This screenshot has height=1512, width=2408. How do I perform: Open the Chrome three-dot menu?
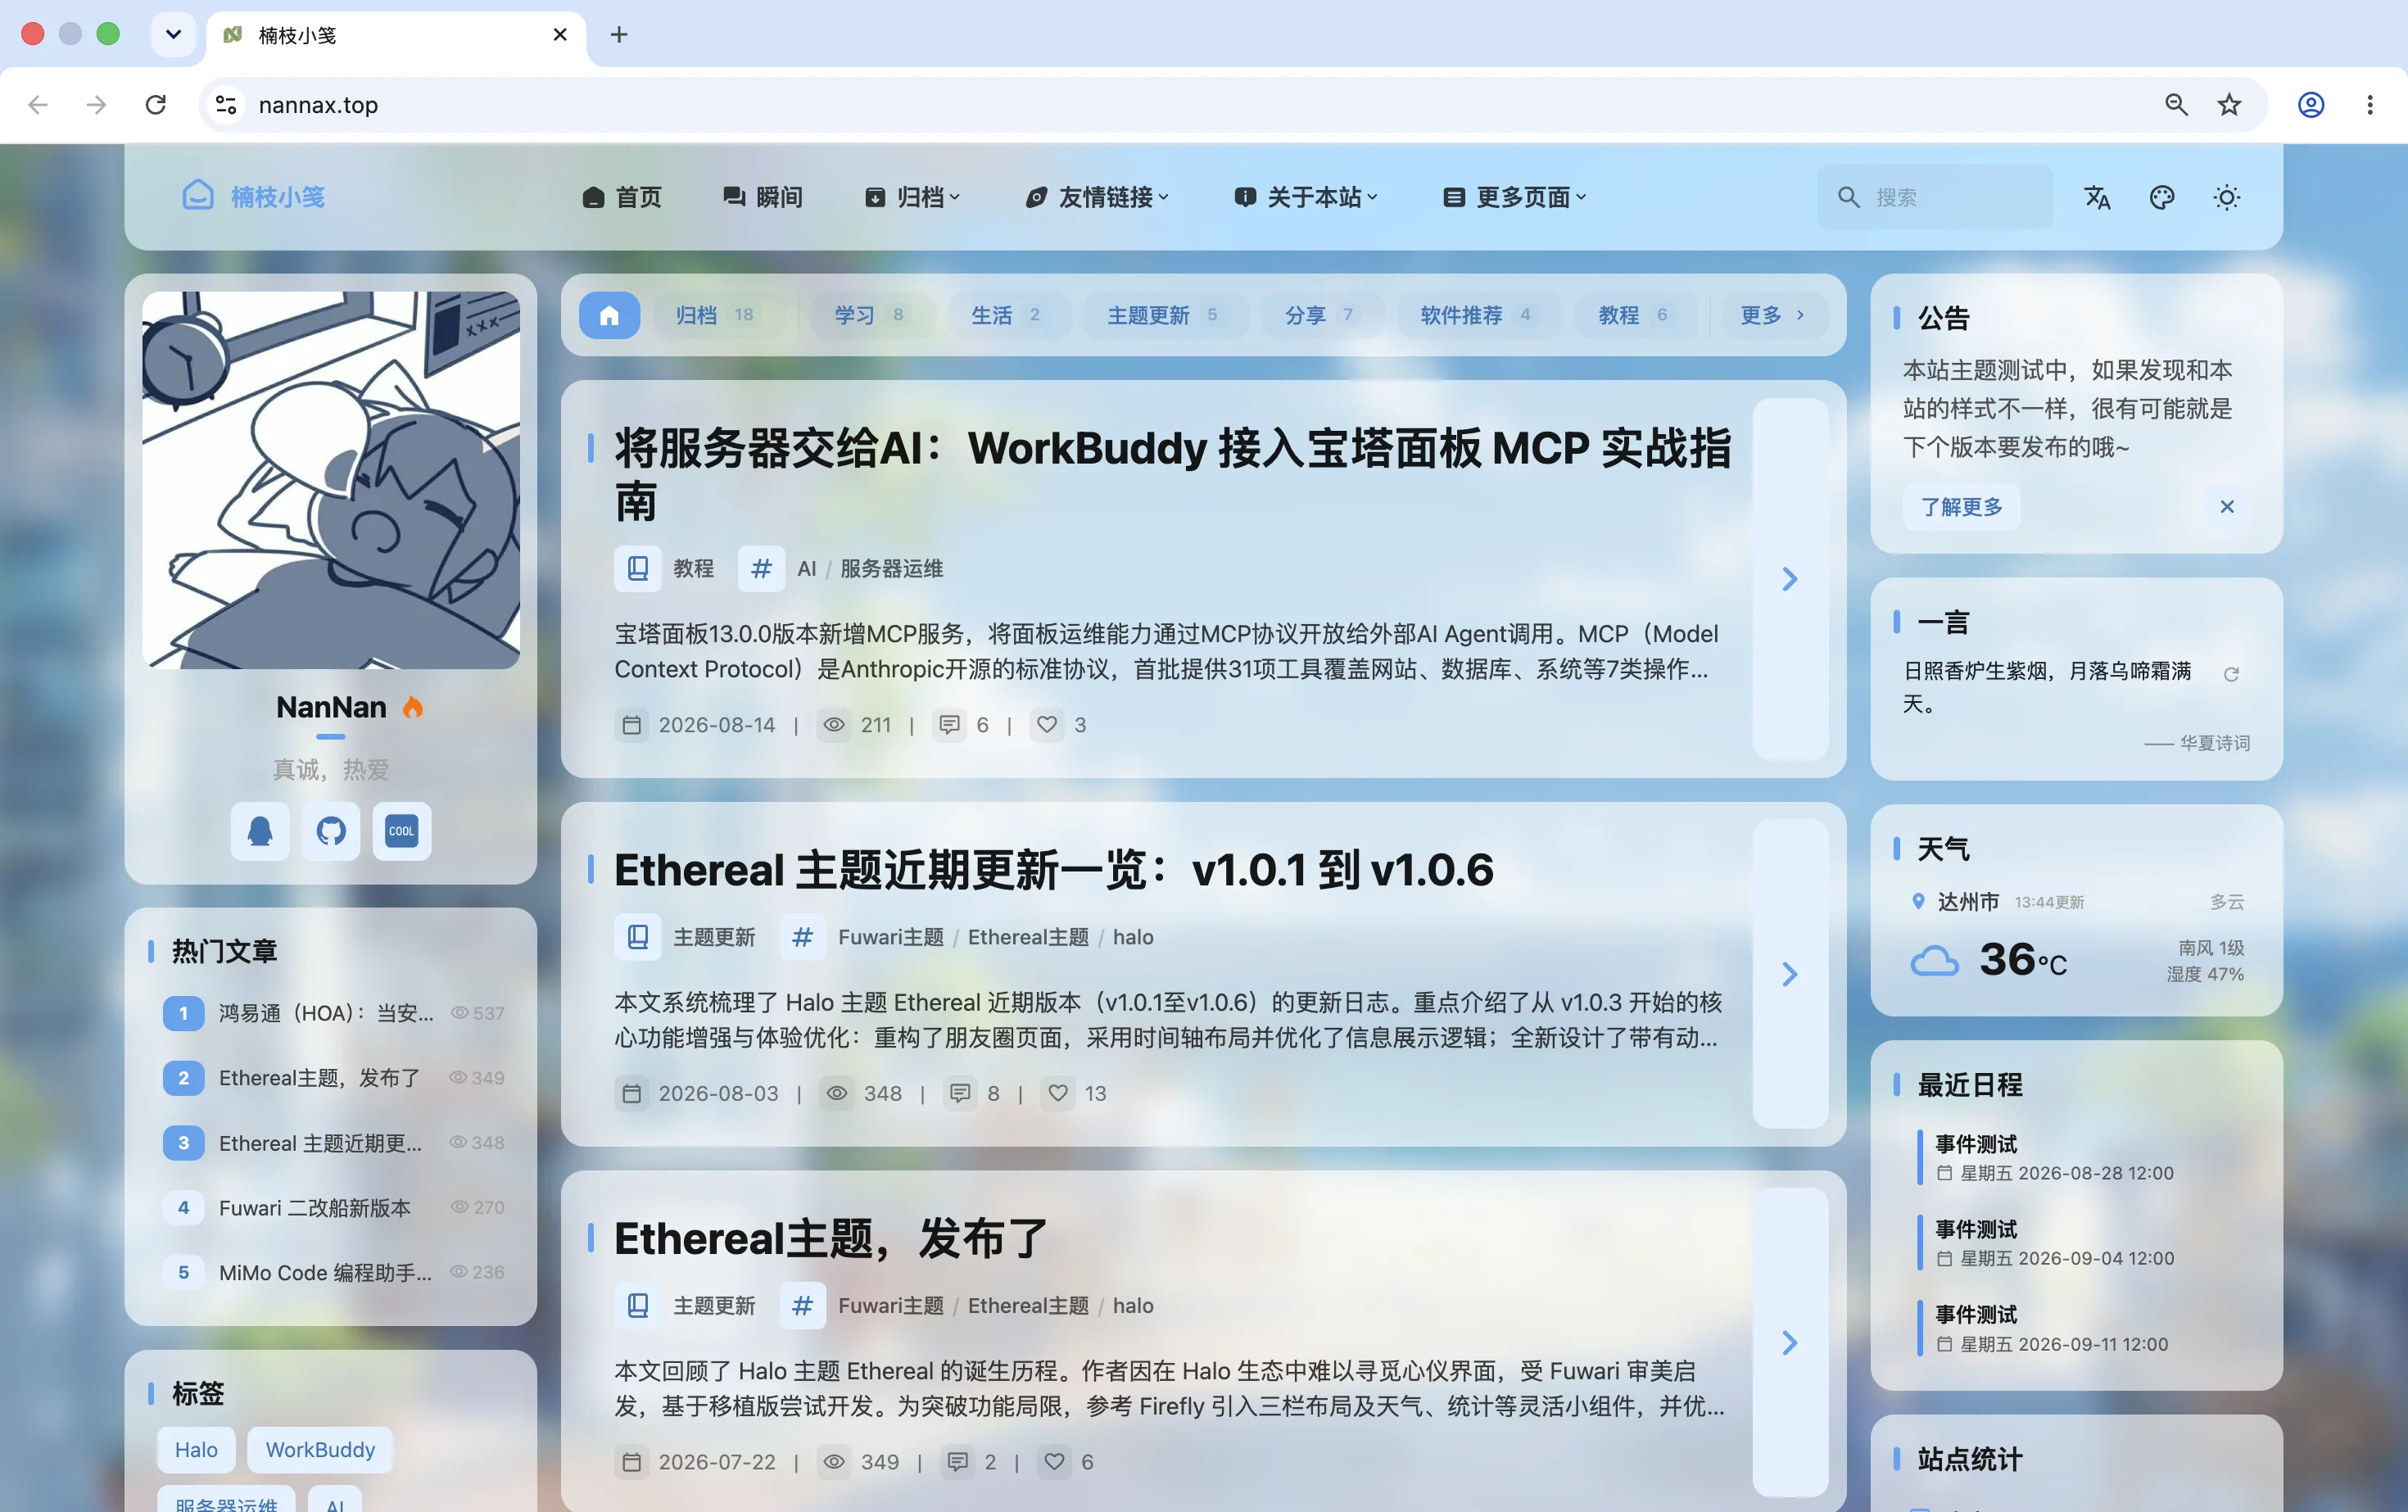point(2370,104)
